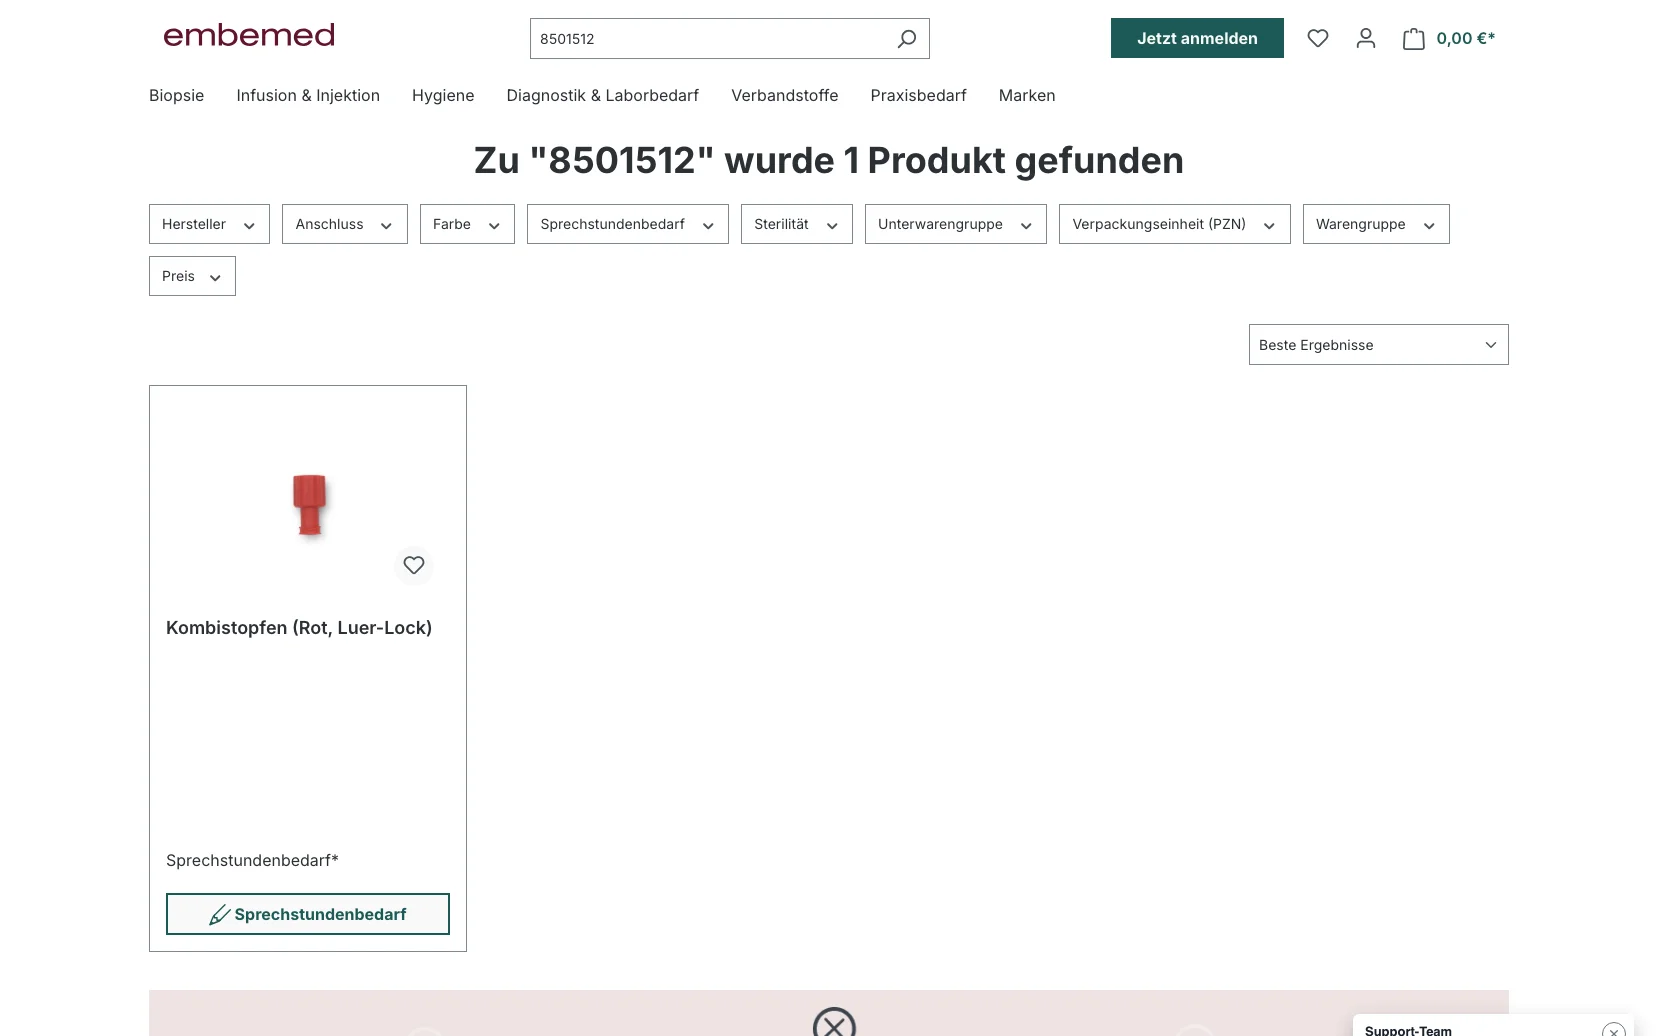Viewport: 1658px width, 1036px height.
Task: Open the Marken menu
Action: point(1027,96)
